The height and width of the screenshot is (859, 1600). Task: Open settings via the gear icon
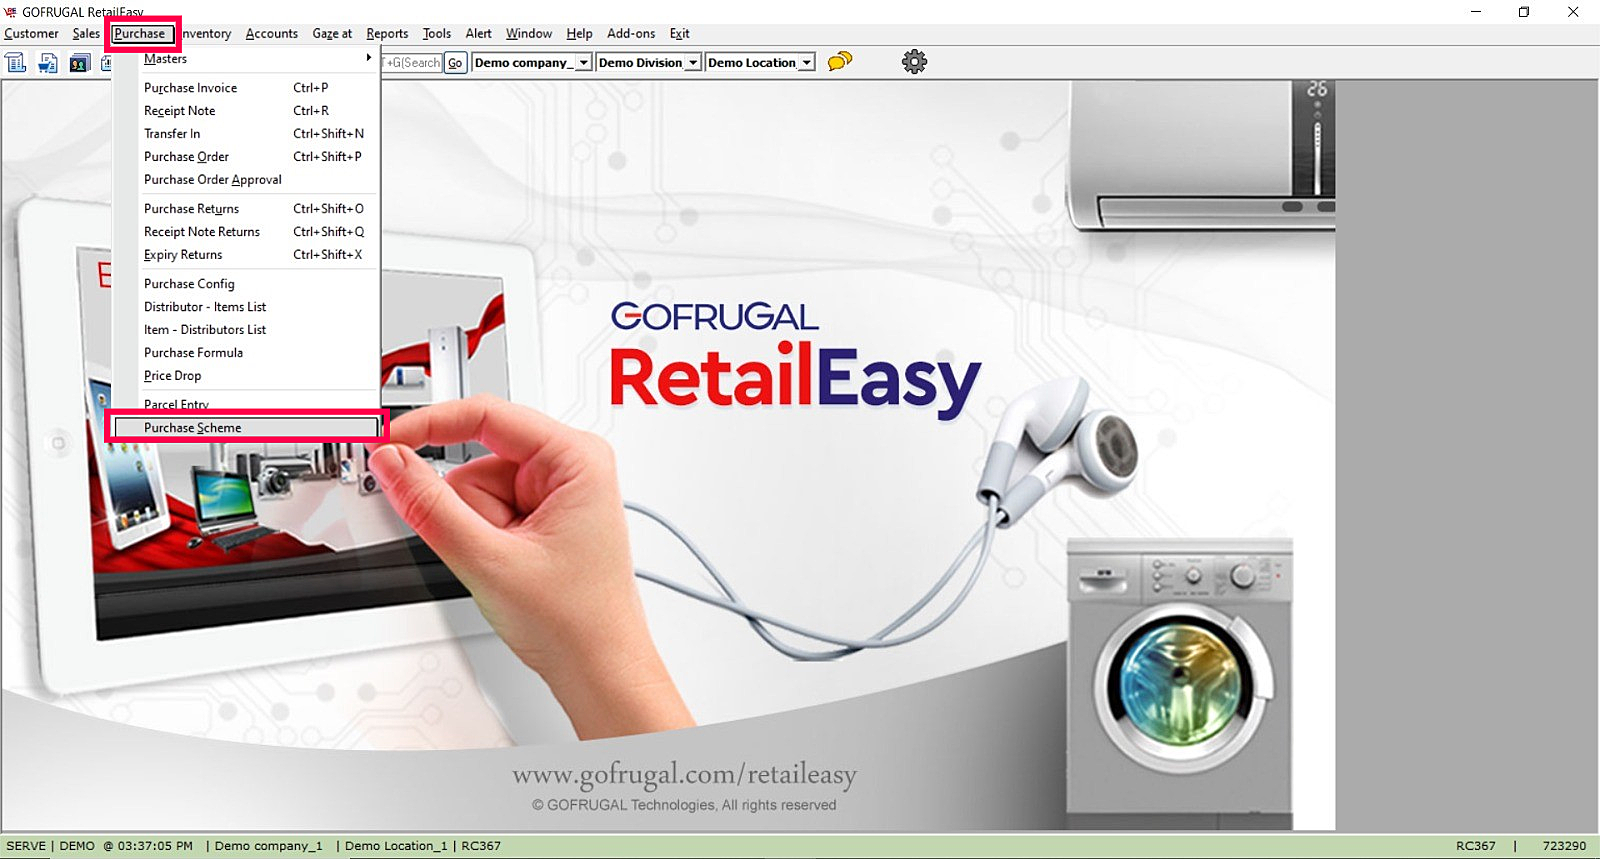[x=914, y=62]
